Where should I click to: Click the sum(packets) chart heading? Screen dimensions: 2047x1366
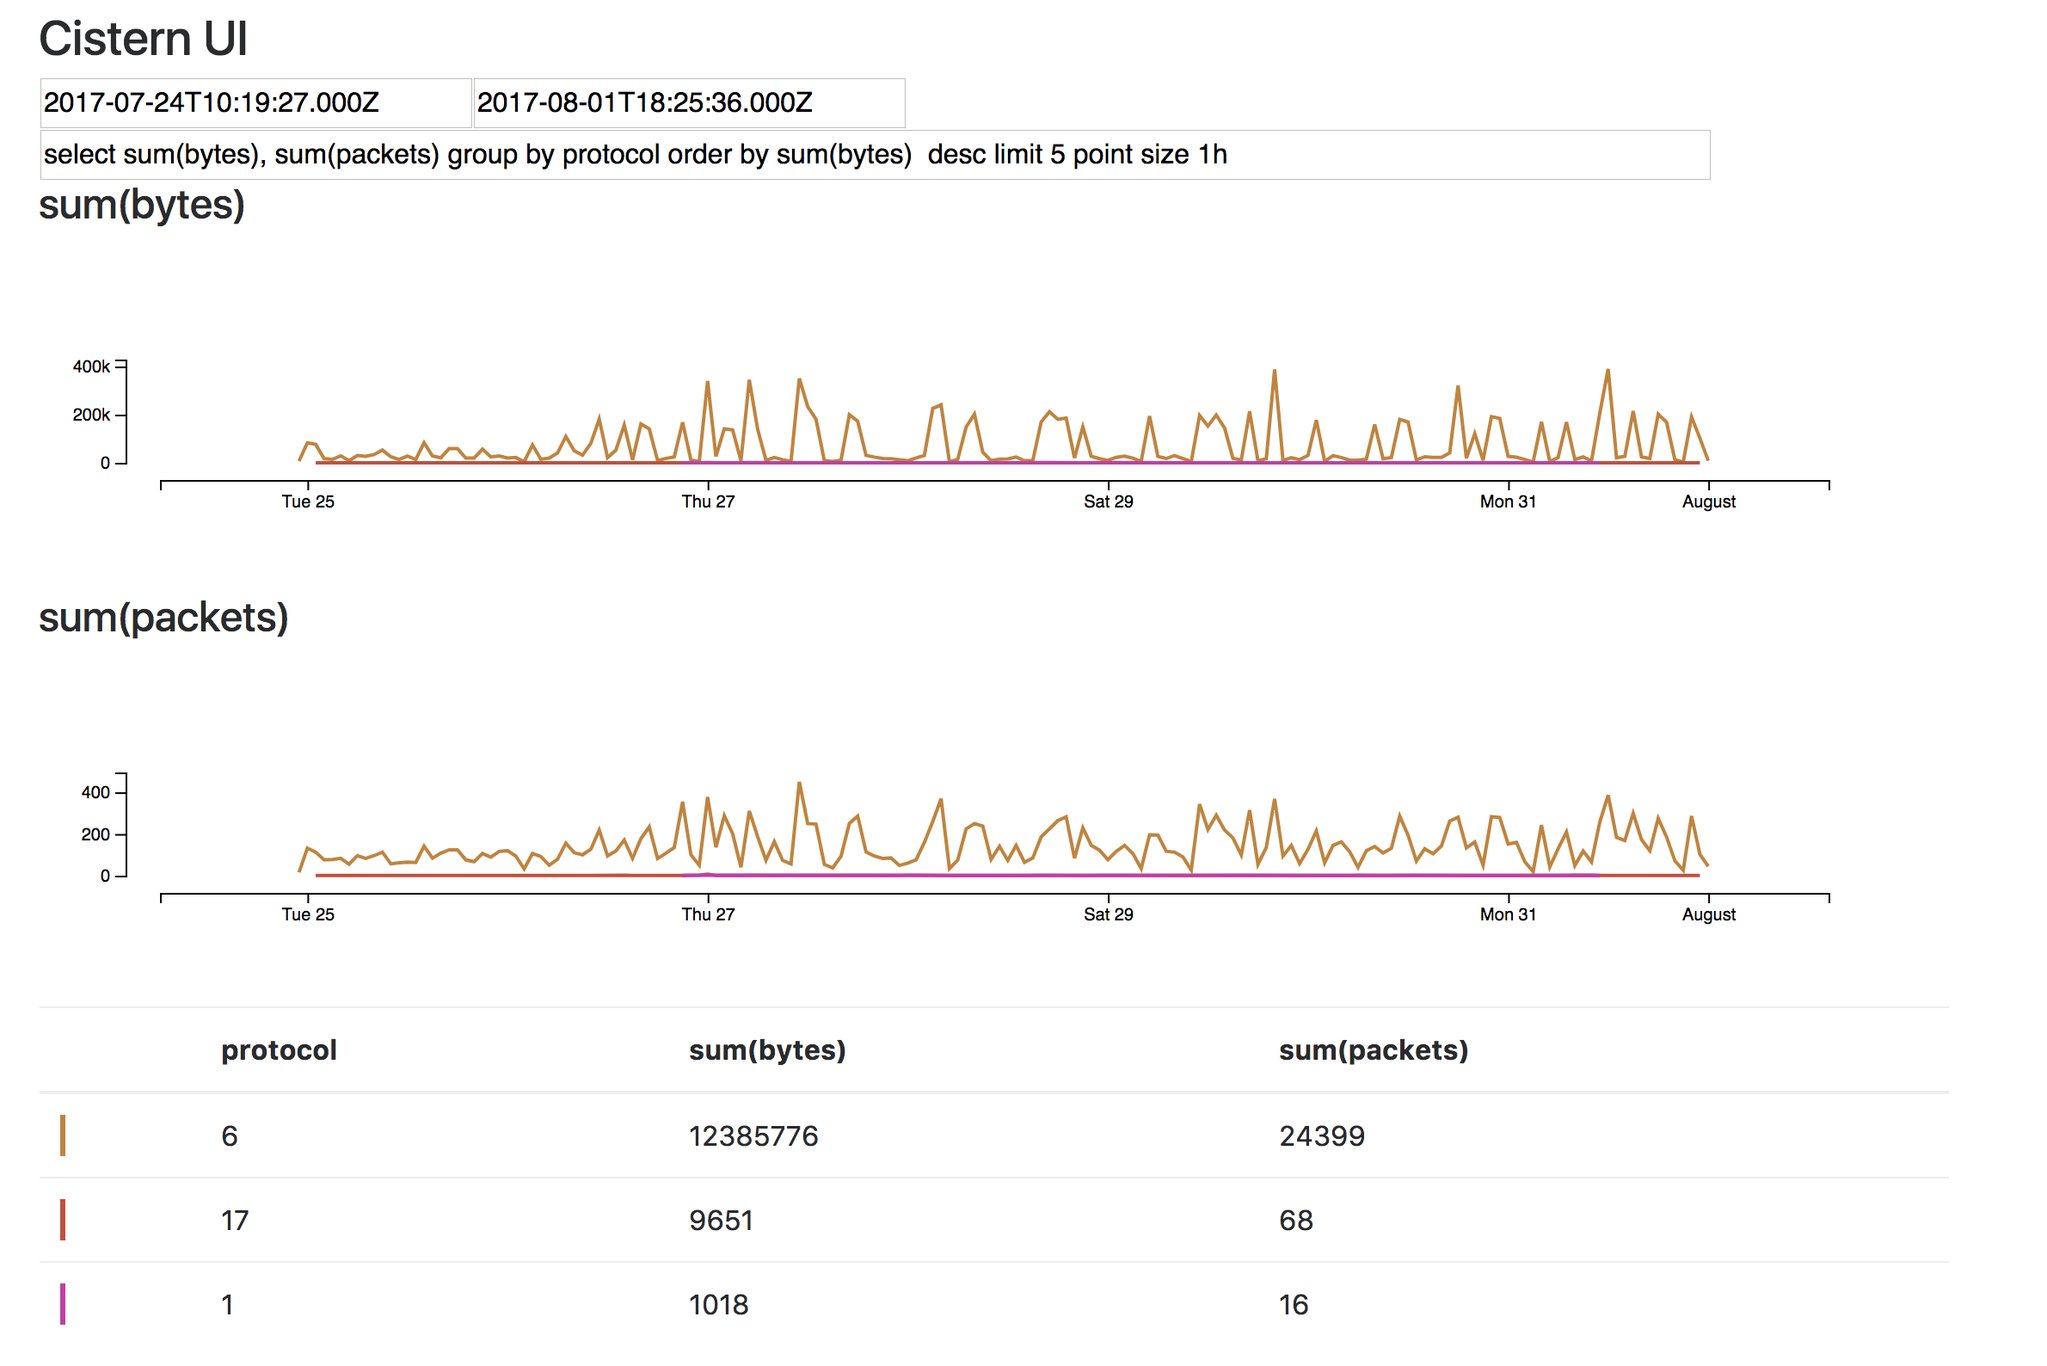pos(163,618)
